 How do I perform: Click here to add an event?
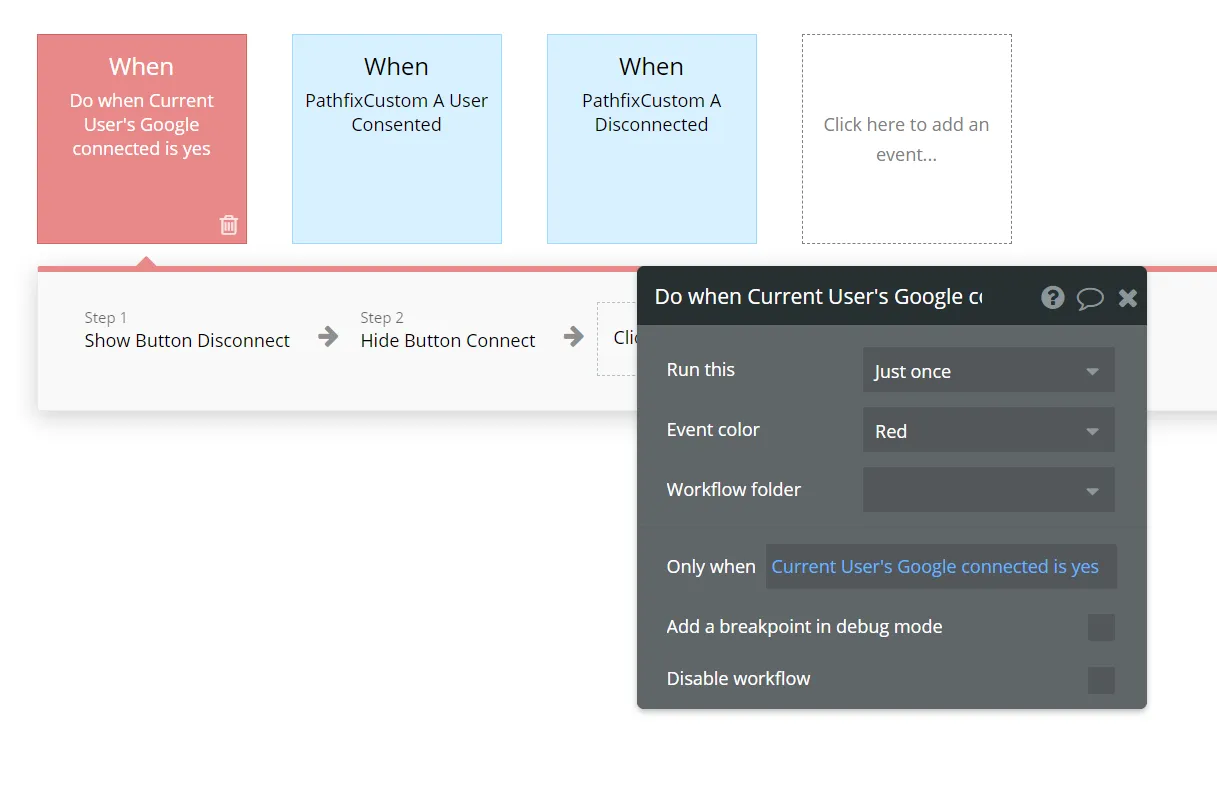[907, 139]
